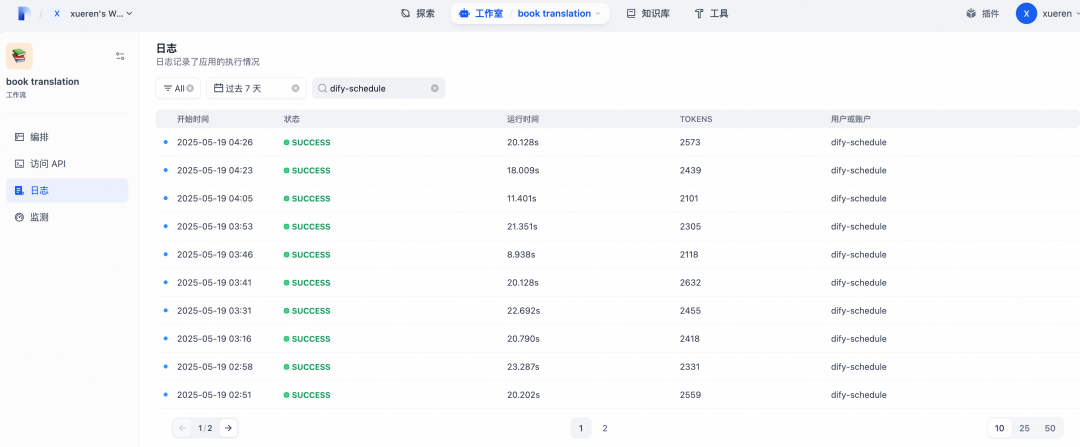This screenshot has width=1080, height=447.
Task: Click the SUCCESS status in 04:26 row
Action: (x=307, y=143)
